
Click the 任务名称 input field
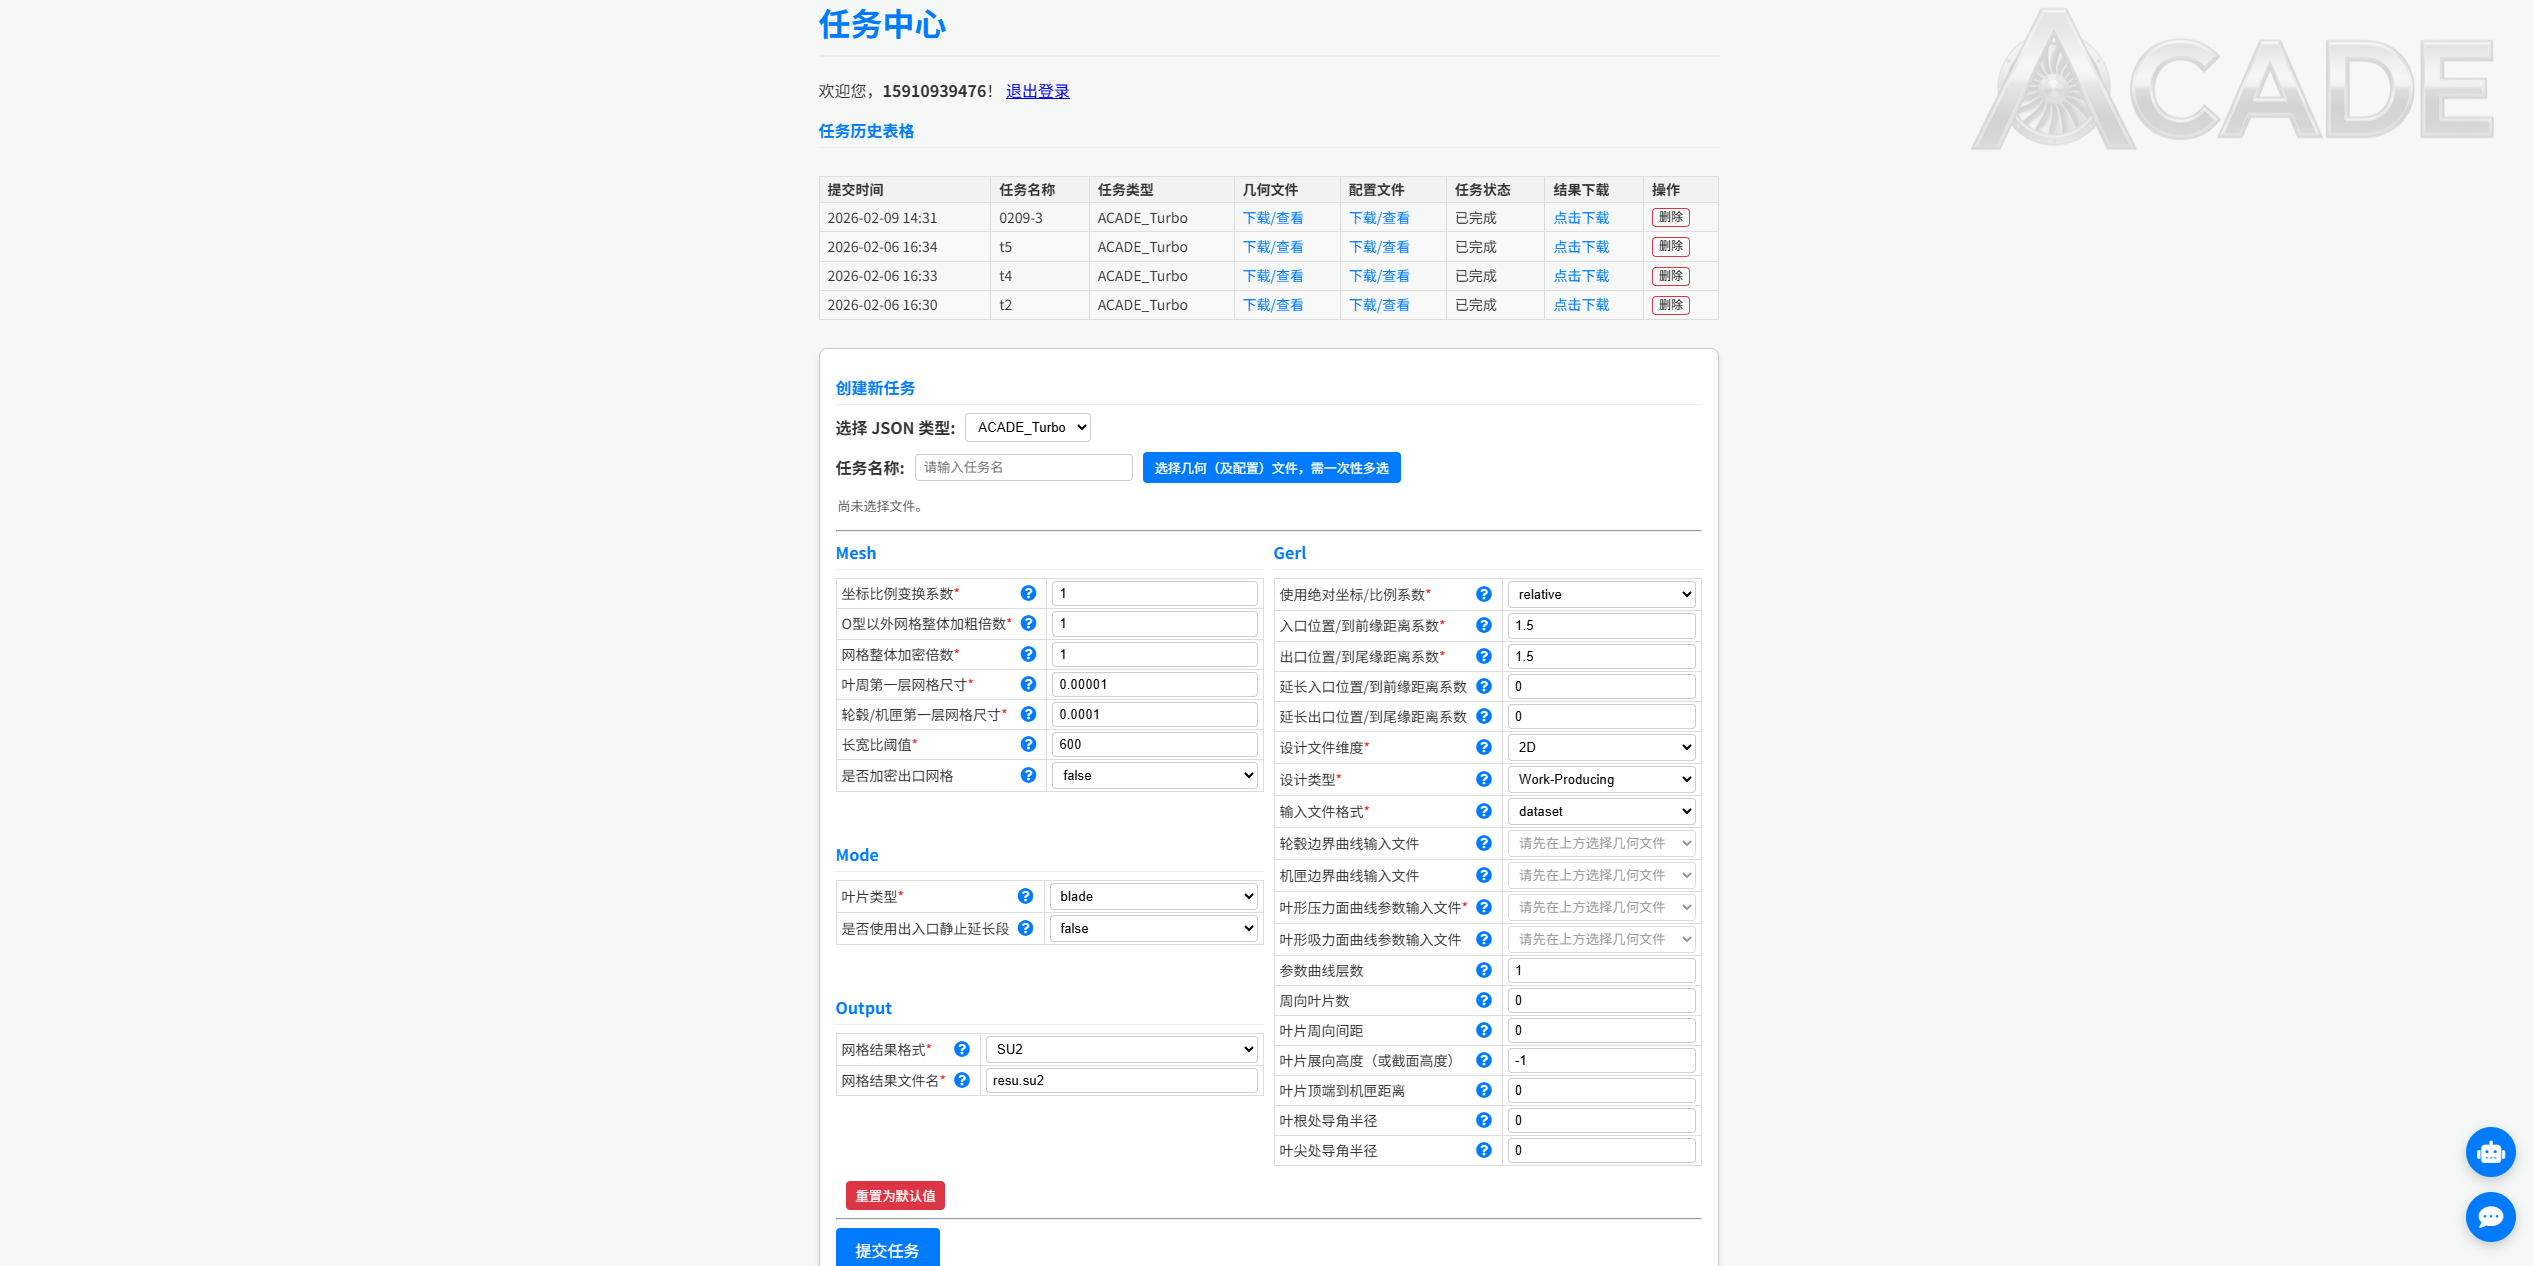pyautogui.click(x=1023, y=467)
